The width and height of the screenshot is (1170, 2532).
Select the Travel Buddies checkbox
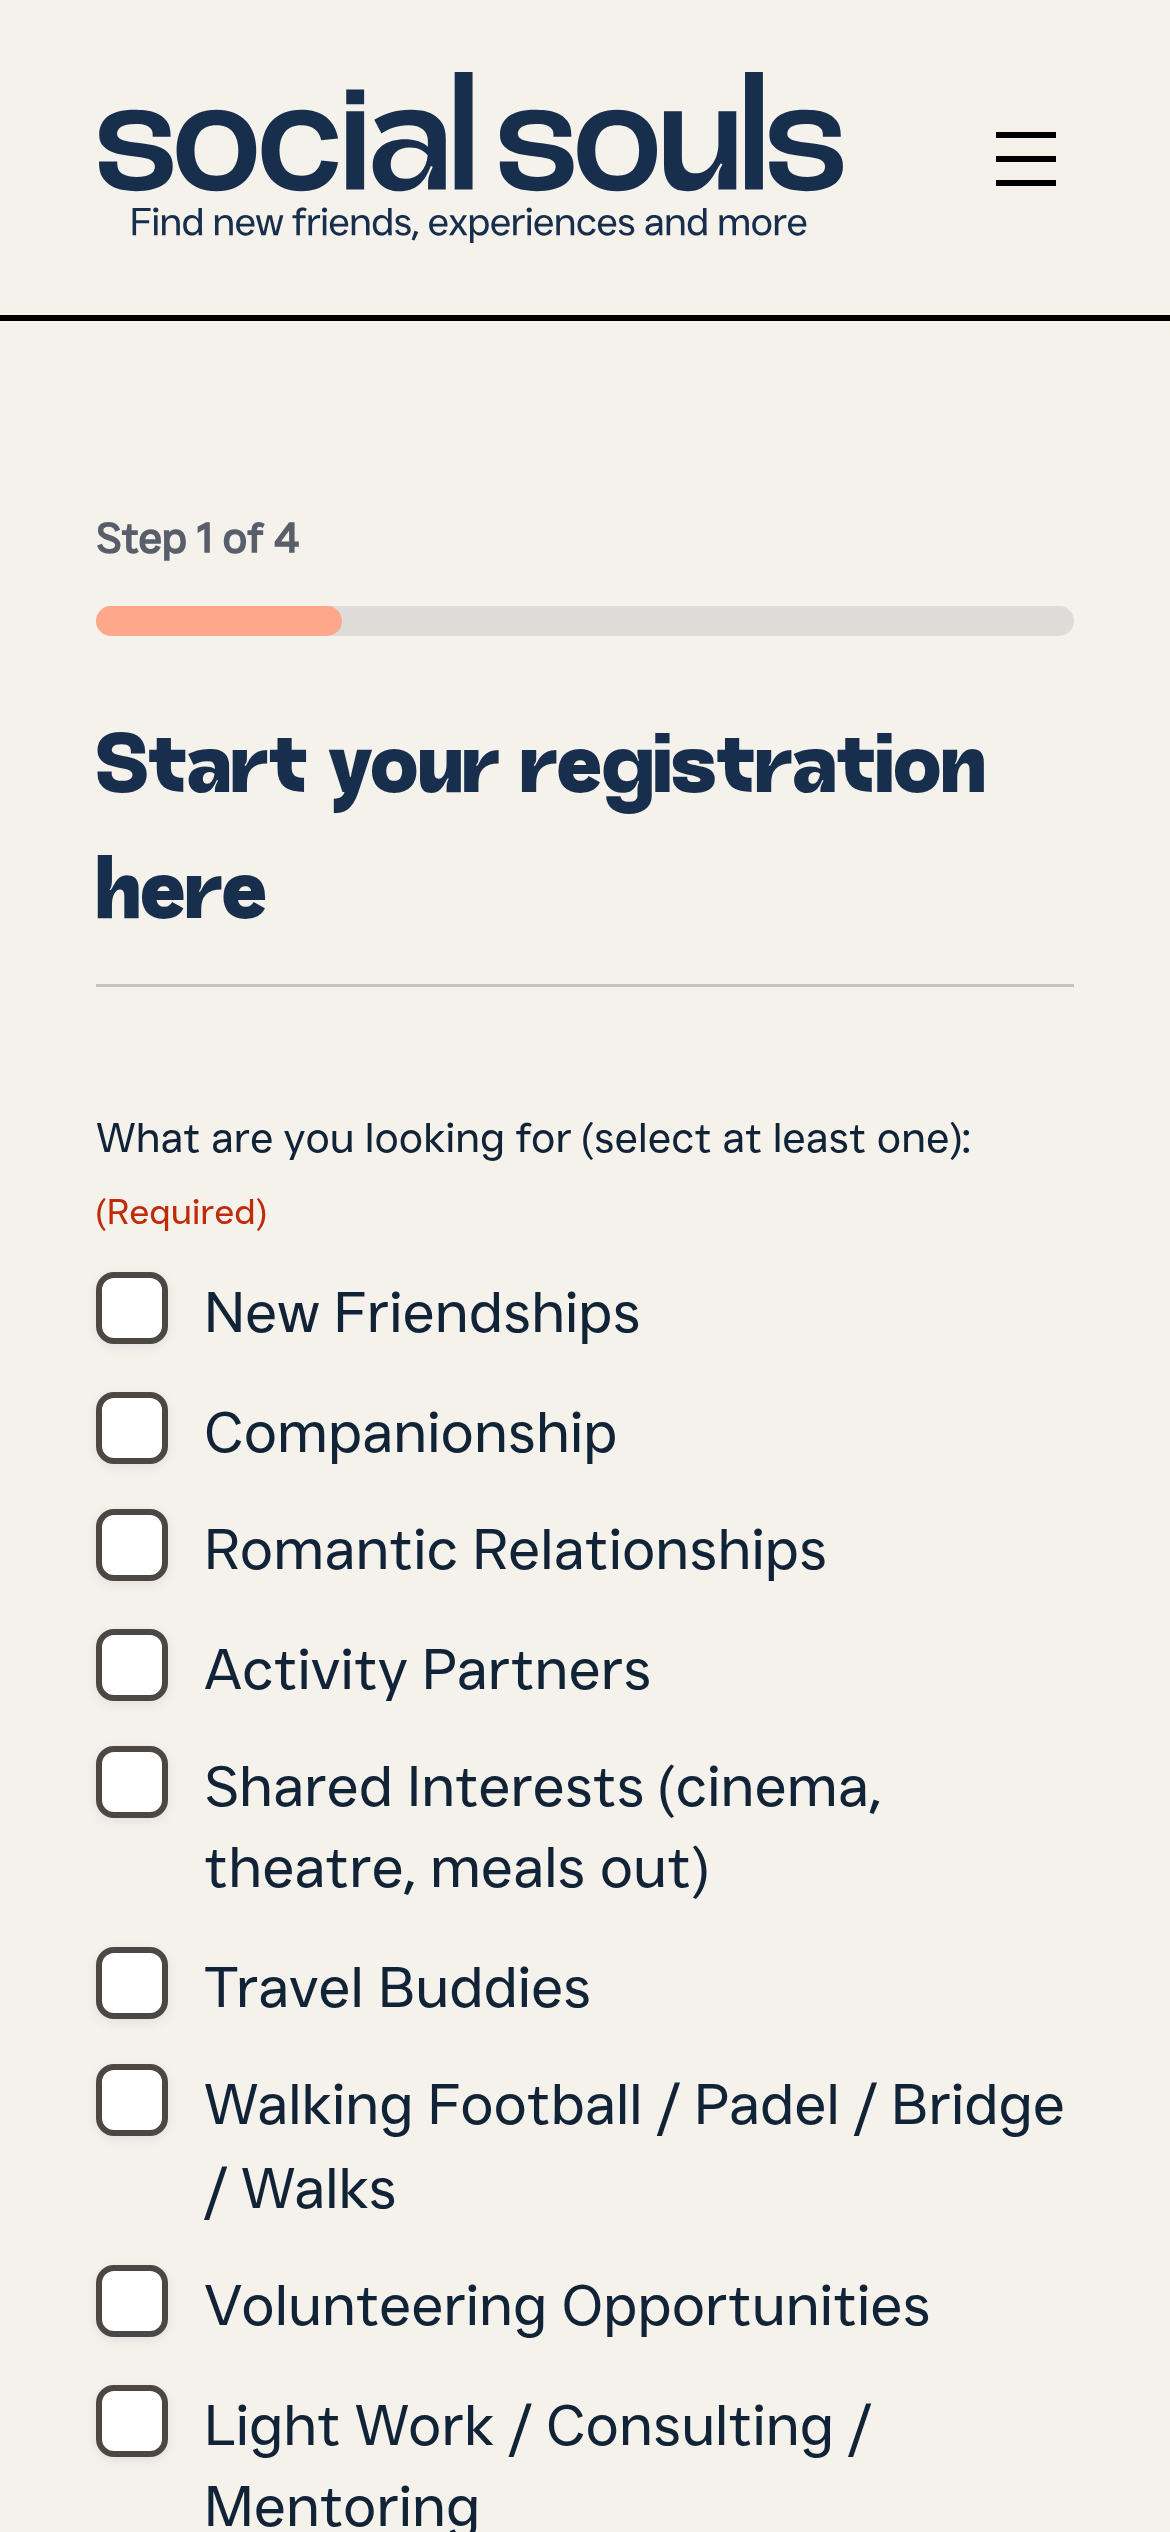(132, 1983)
